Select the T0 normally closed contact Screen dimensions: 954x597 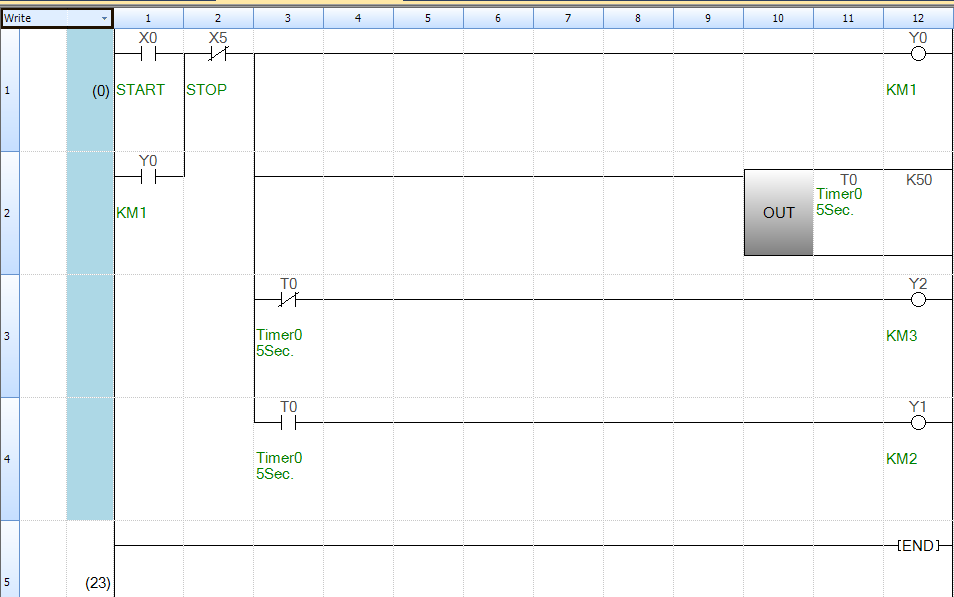(x=288, y=299)
